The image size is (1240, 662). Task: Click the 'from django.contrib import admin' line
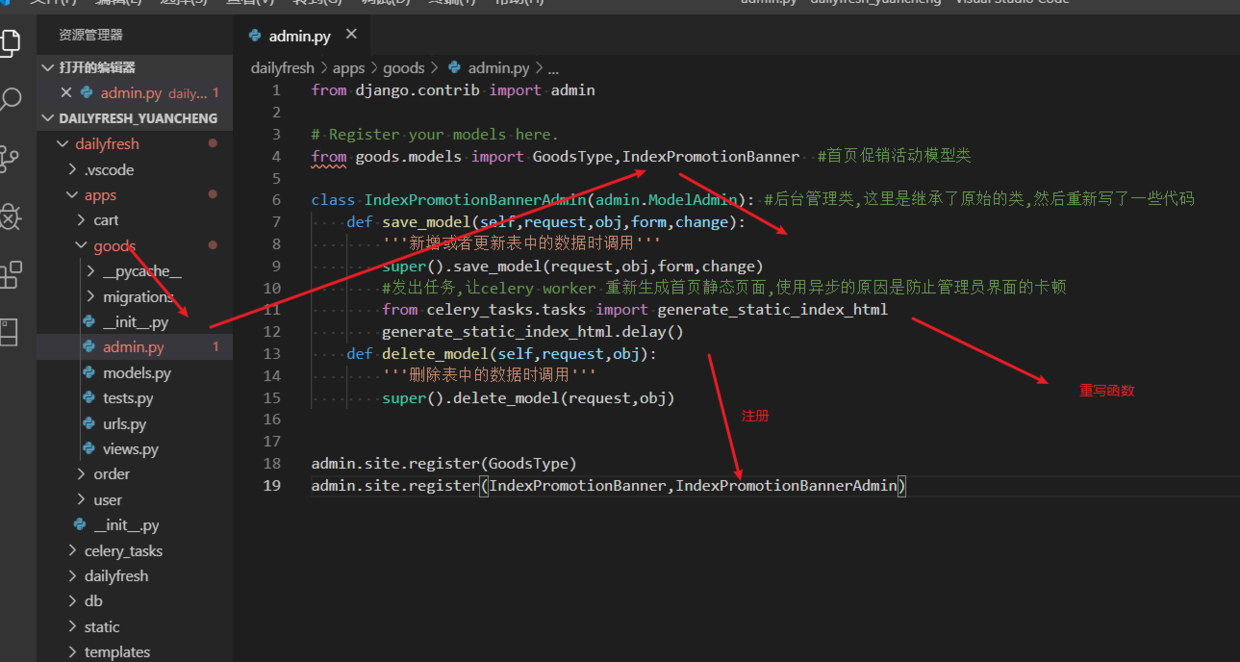pyautogui.click(x=453, y=90)
